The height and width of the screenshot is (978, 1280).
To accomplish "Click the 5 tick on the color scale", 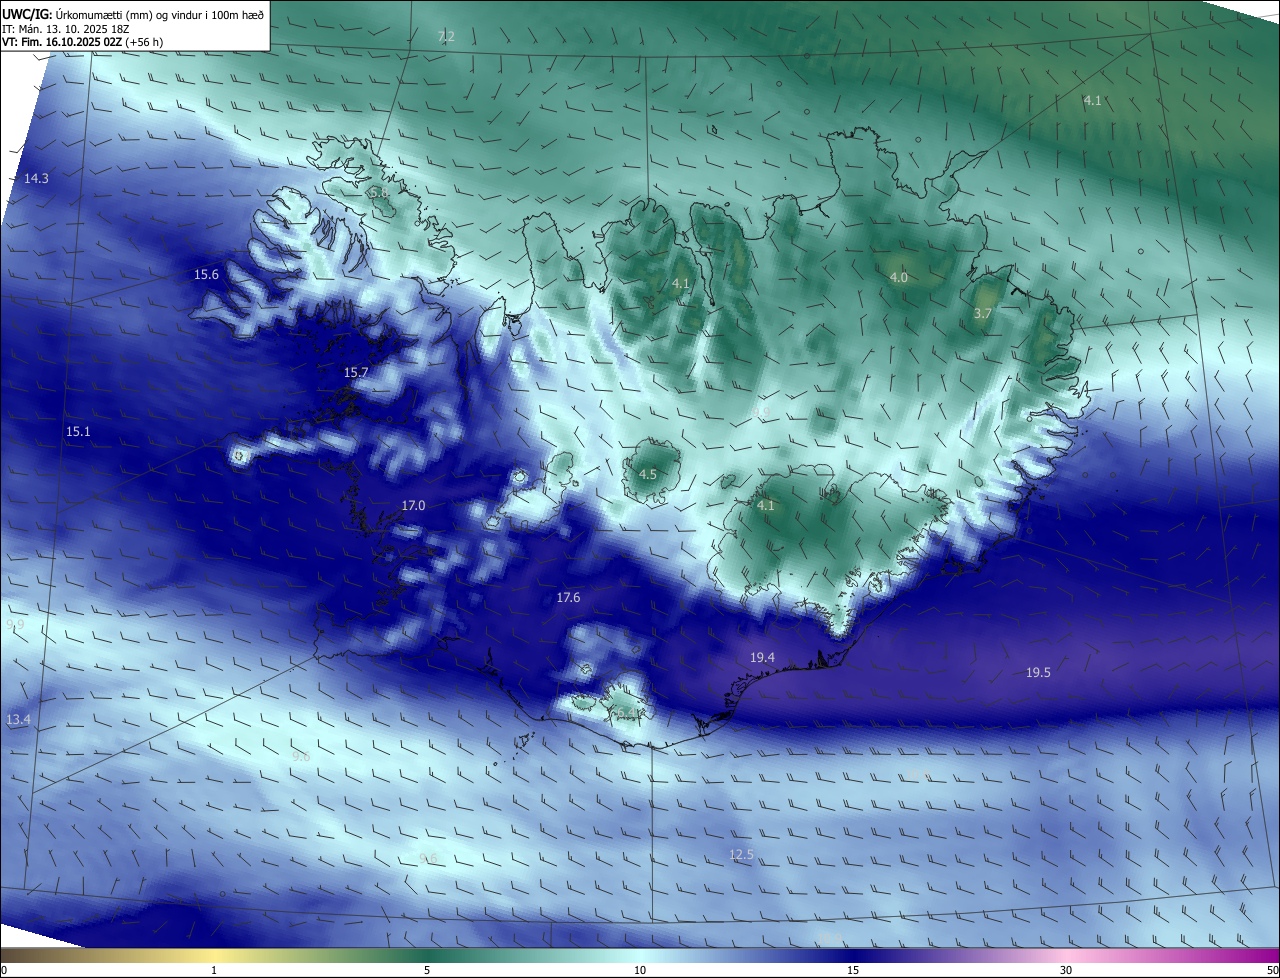I will [427, 971].
